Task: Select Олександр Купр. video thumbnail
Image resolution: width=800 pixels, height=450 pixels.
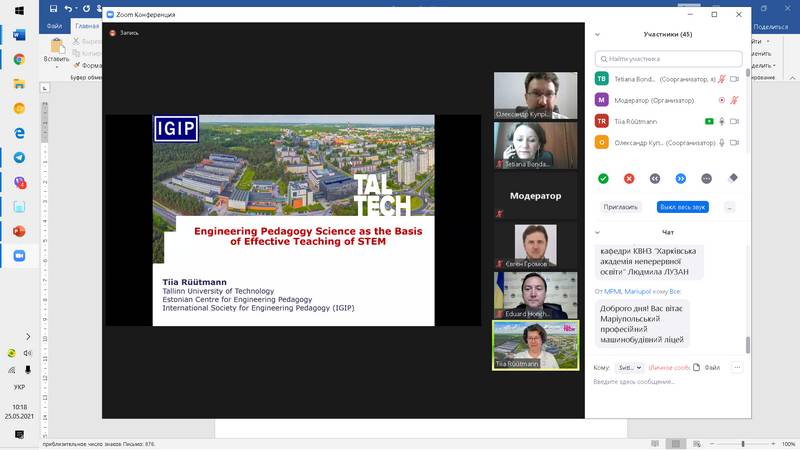Action: point(535,95)
